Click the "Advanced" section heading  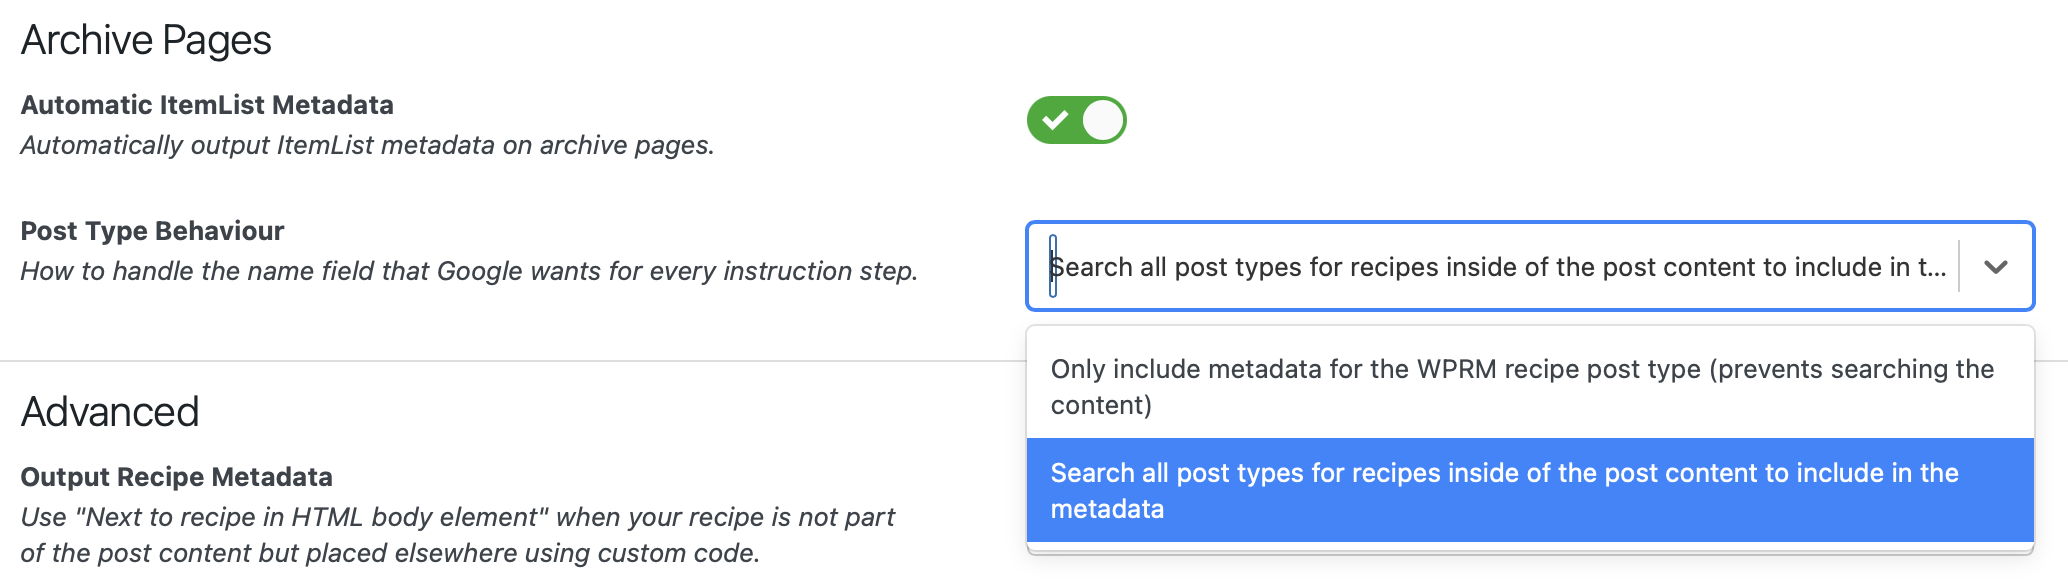110,412
